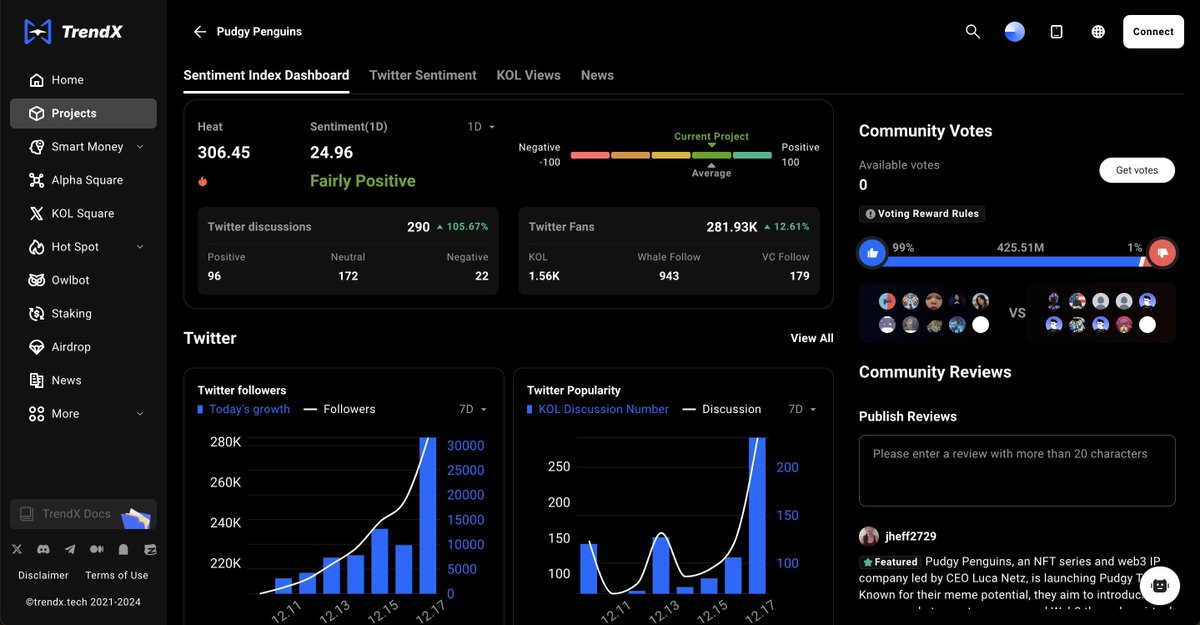
Task: Click the Get votes button
Action: (1137, 170)
